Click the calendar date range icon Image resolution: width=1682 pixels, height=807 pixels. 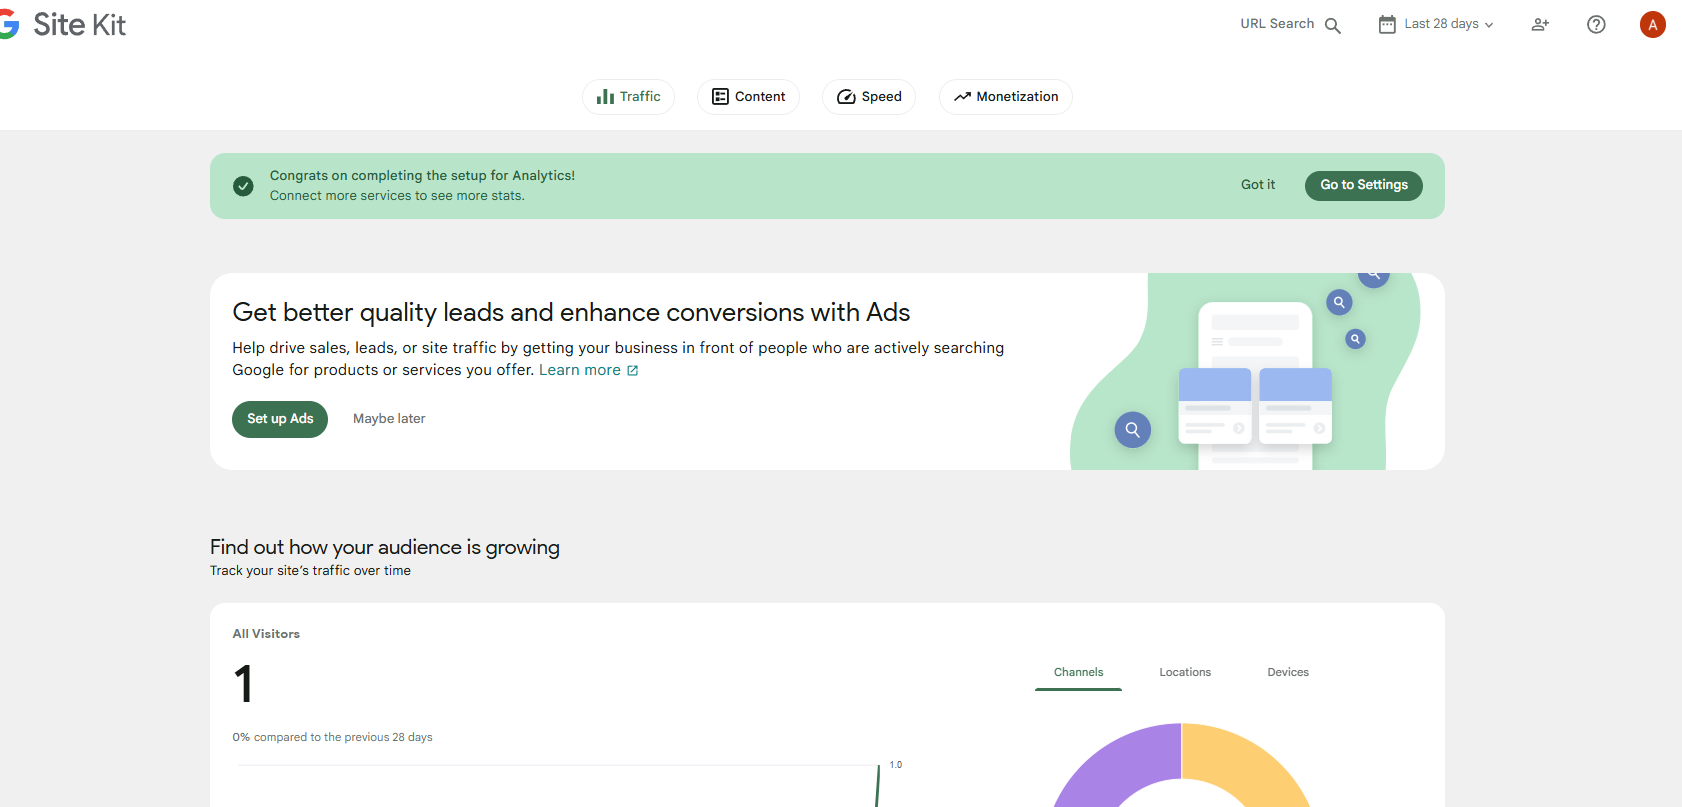[1387, 25]
